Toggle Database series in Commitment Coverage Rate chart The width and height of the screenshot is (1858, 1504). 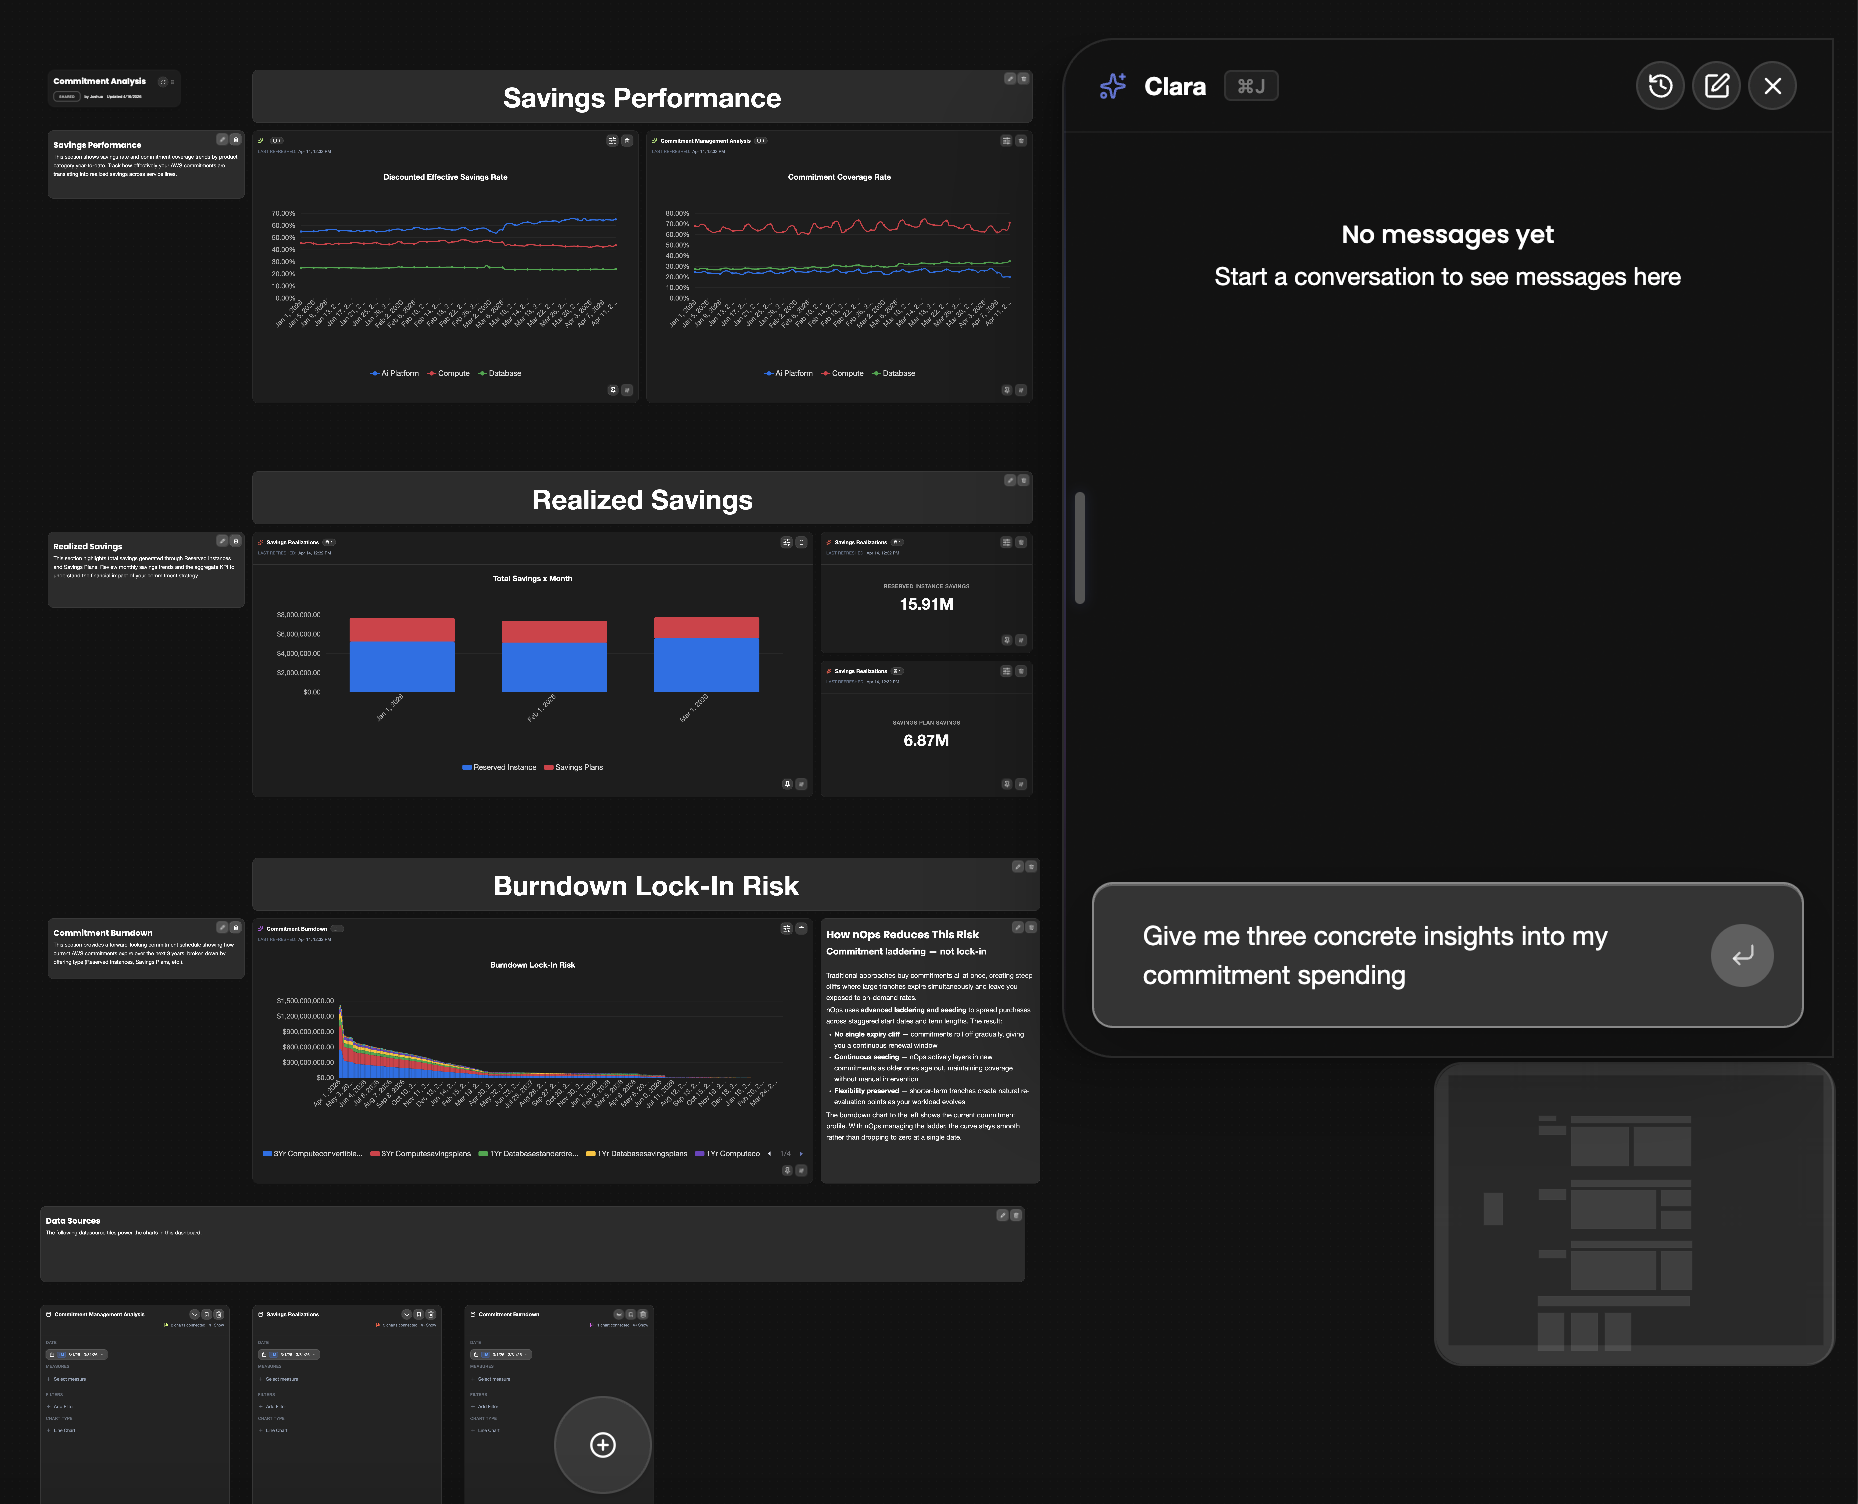tap(893, 373)
